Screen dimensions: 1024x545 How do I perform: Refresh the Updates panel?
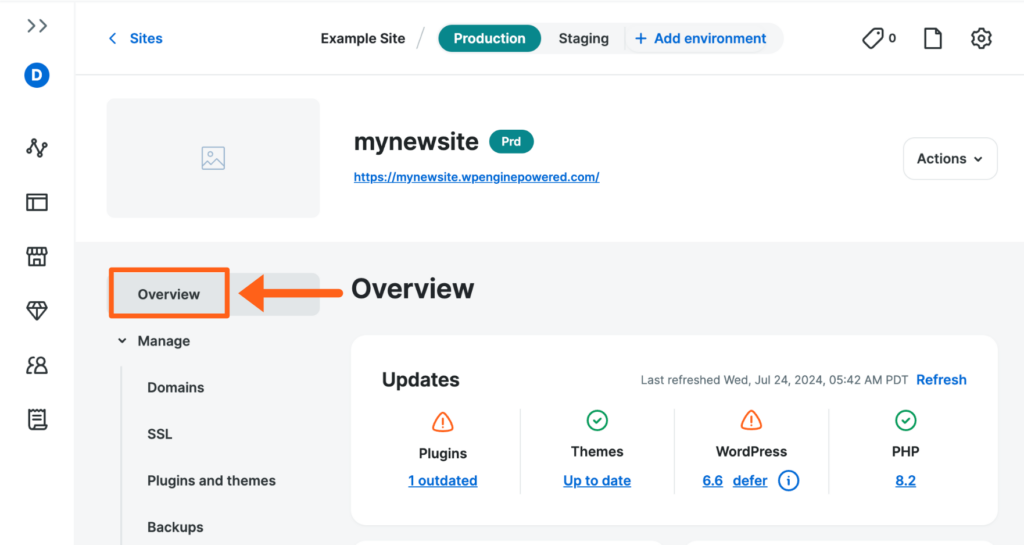coord(941,380)
